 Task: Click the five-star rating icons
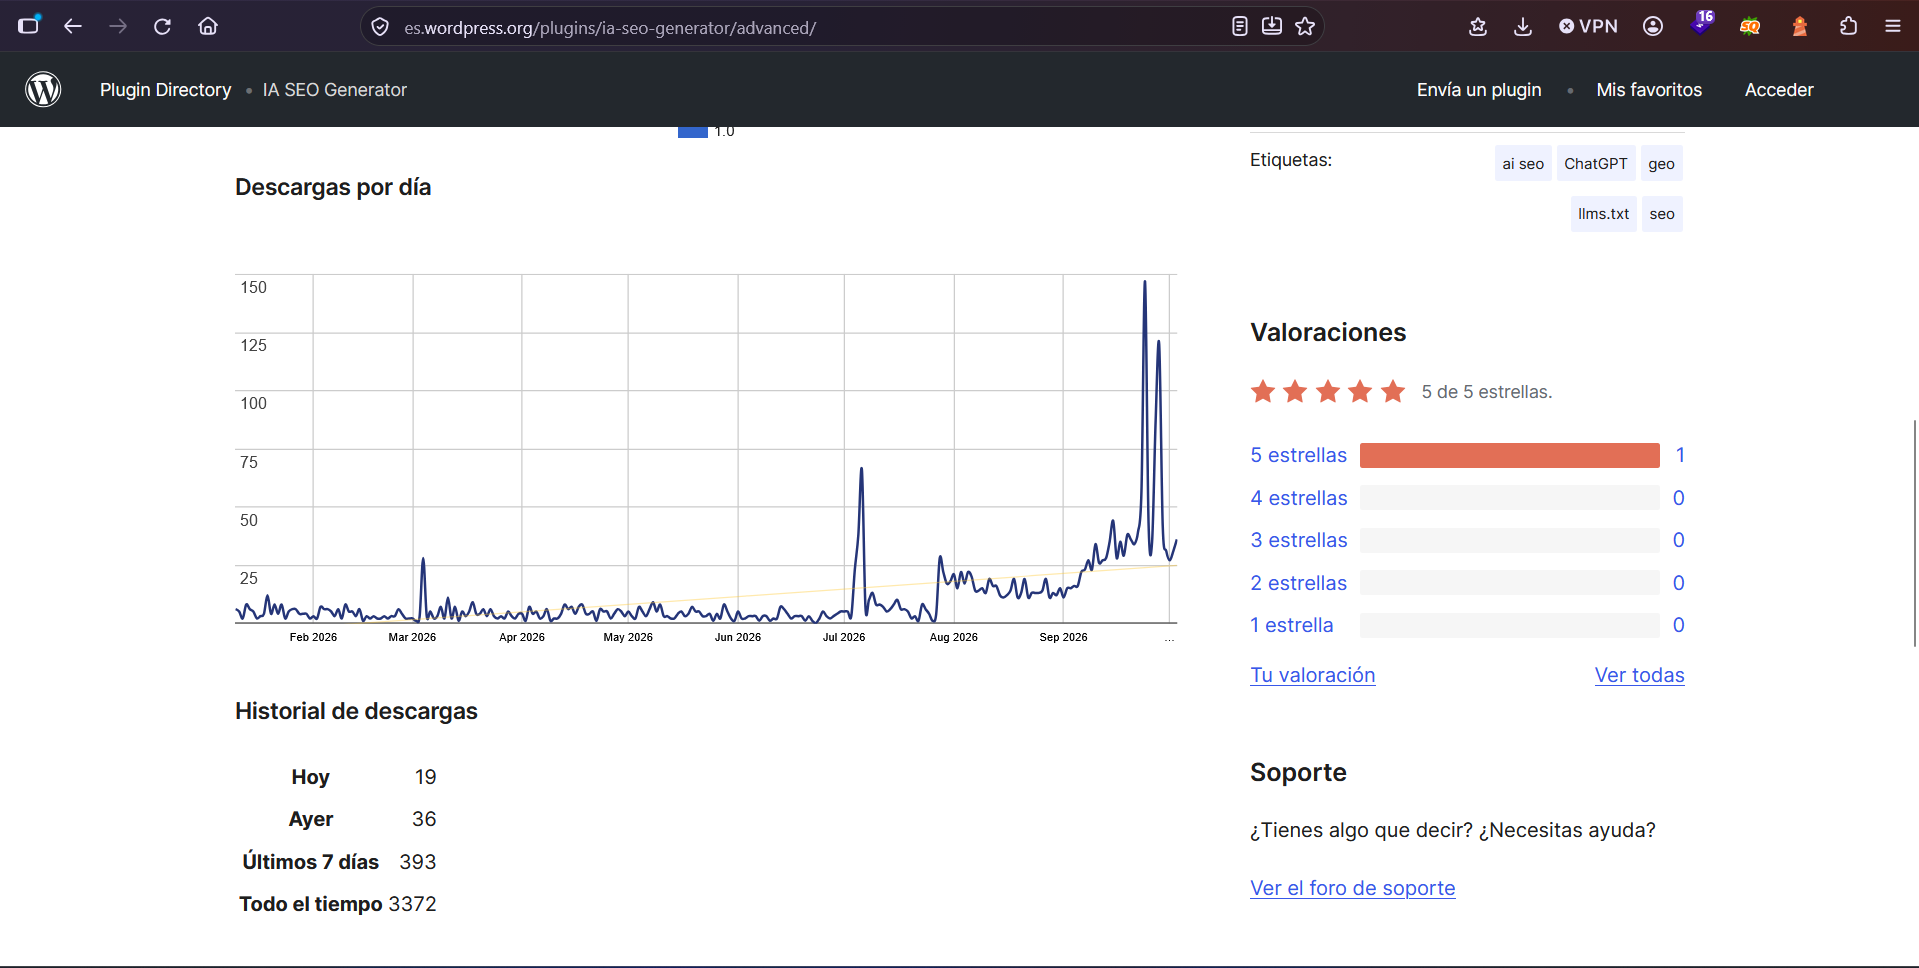pyautogui.click(x=1328, y=391)
